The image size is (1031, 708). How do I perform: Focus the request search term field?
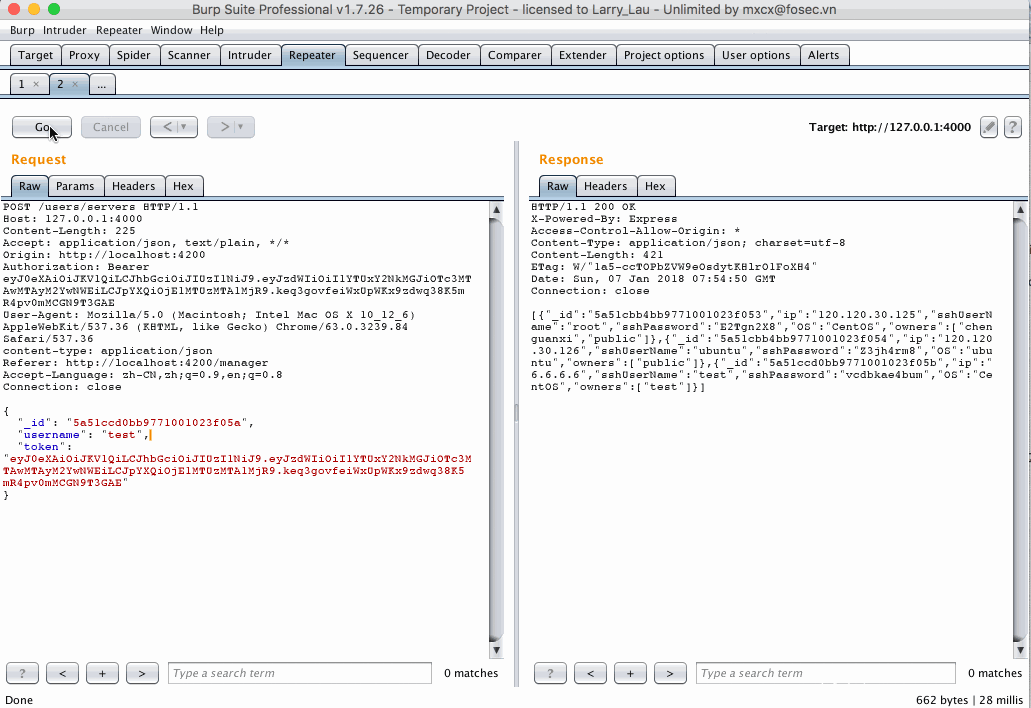point(300,673)
